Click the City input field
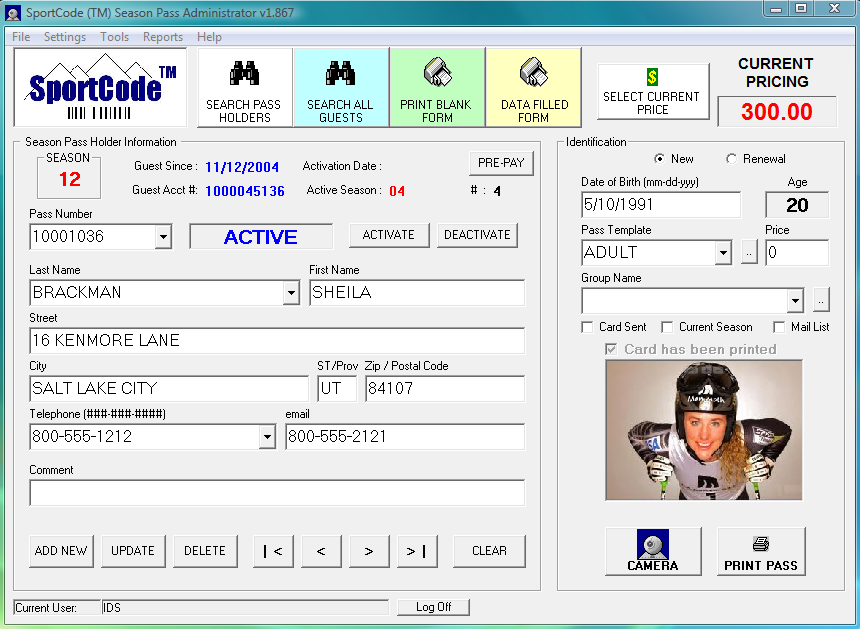The height and width of the screenshot is (629, 860). point(169,388)
